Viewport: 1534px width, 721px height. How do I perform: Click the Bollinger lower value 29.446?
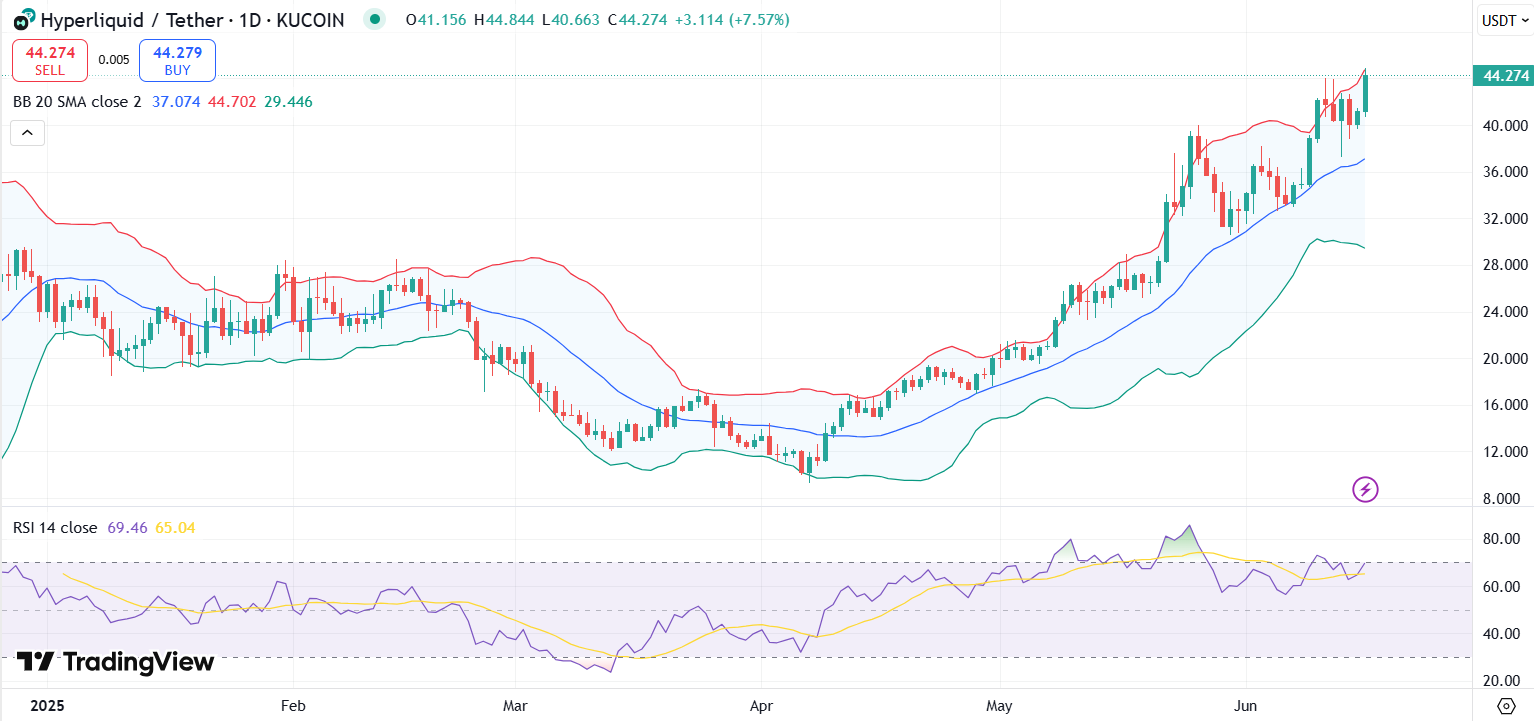click(x=288, y=102)
